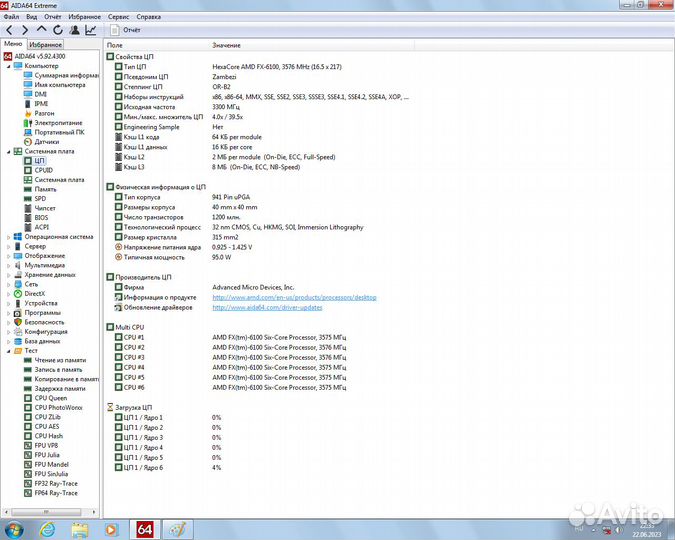
Task: Open the Вид menu
Action: (x=31, y=17)
